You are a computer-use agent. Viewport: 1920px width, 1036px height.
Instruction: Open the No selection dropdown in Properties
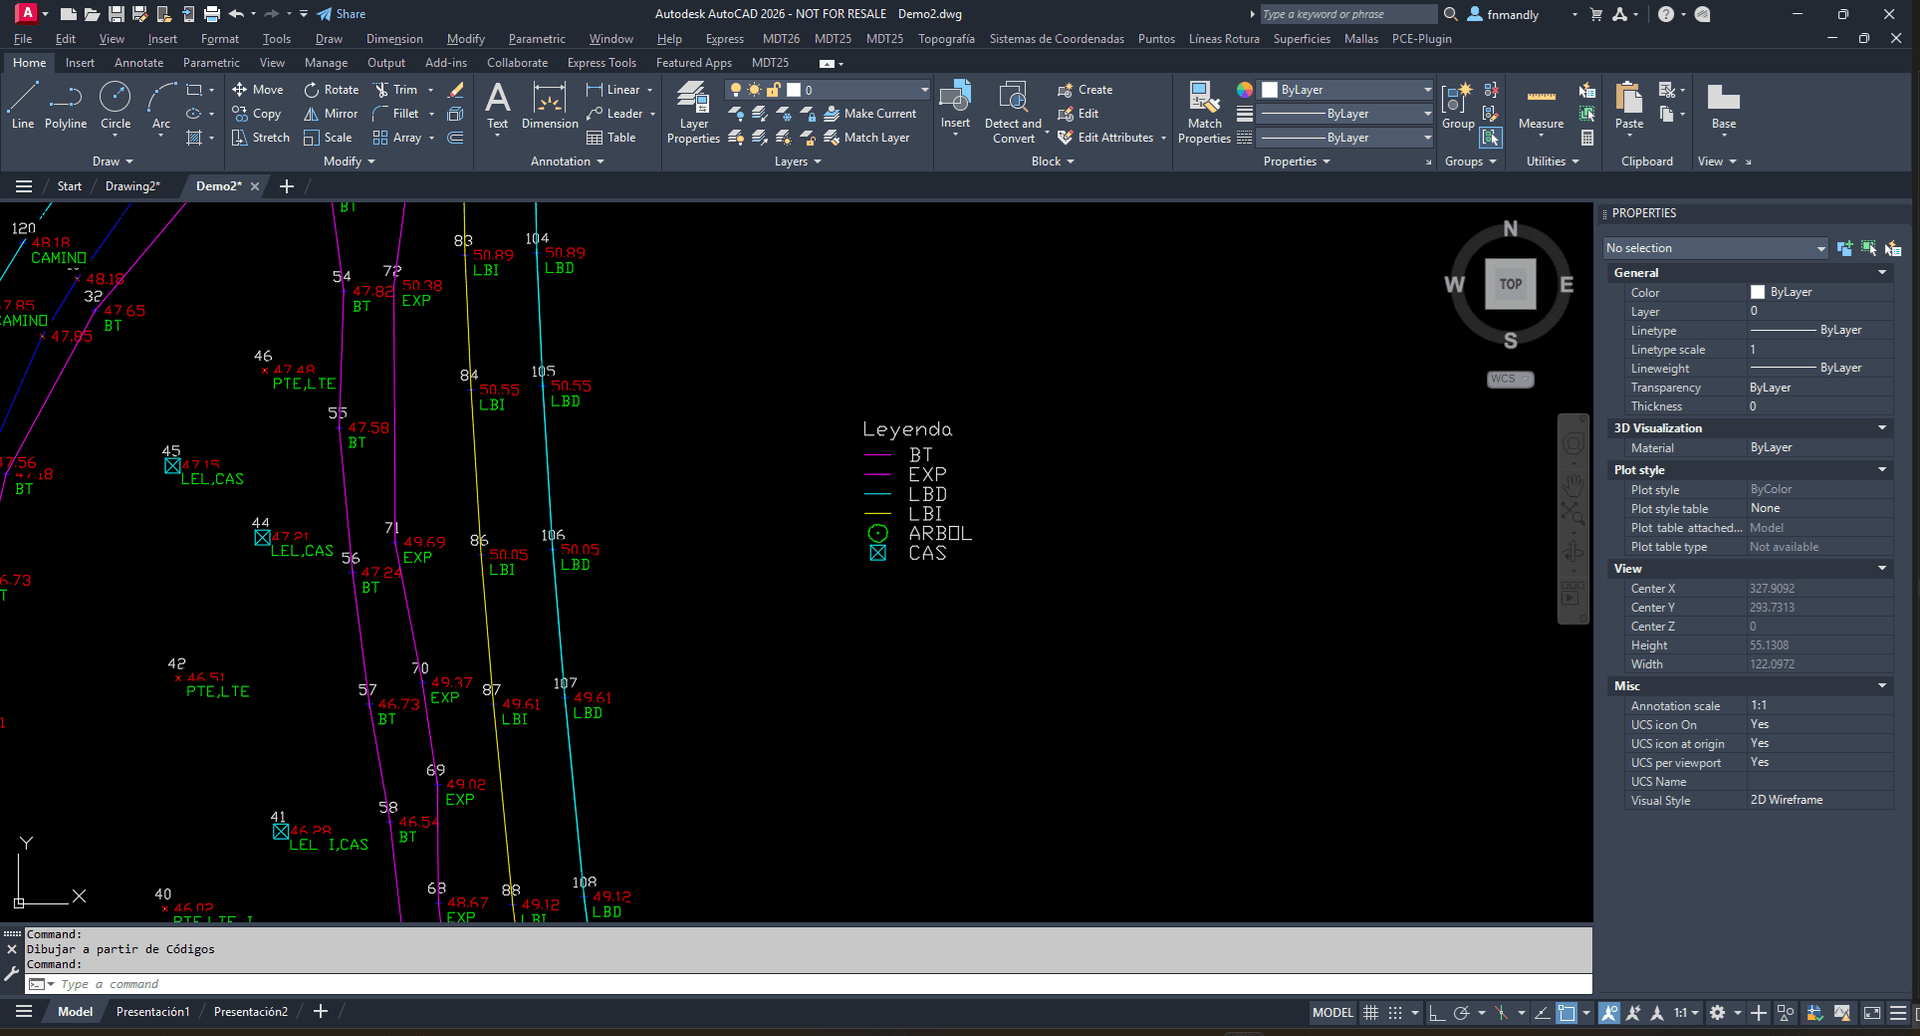tap(1715, 248)
